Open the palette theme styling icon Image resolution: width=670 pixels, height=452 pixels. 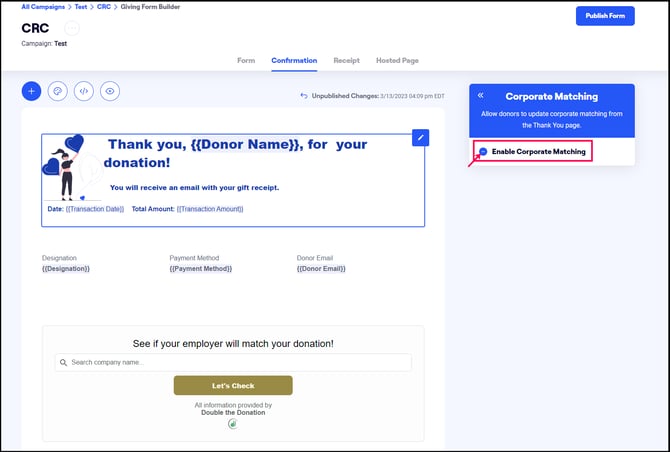[x=58, y=91]
